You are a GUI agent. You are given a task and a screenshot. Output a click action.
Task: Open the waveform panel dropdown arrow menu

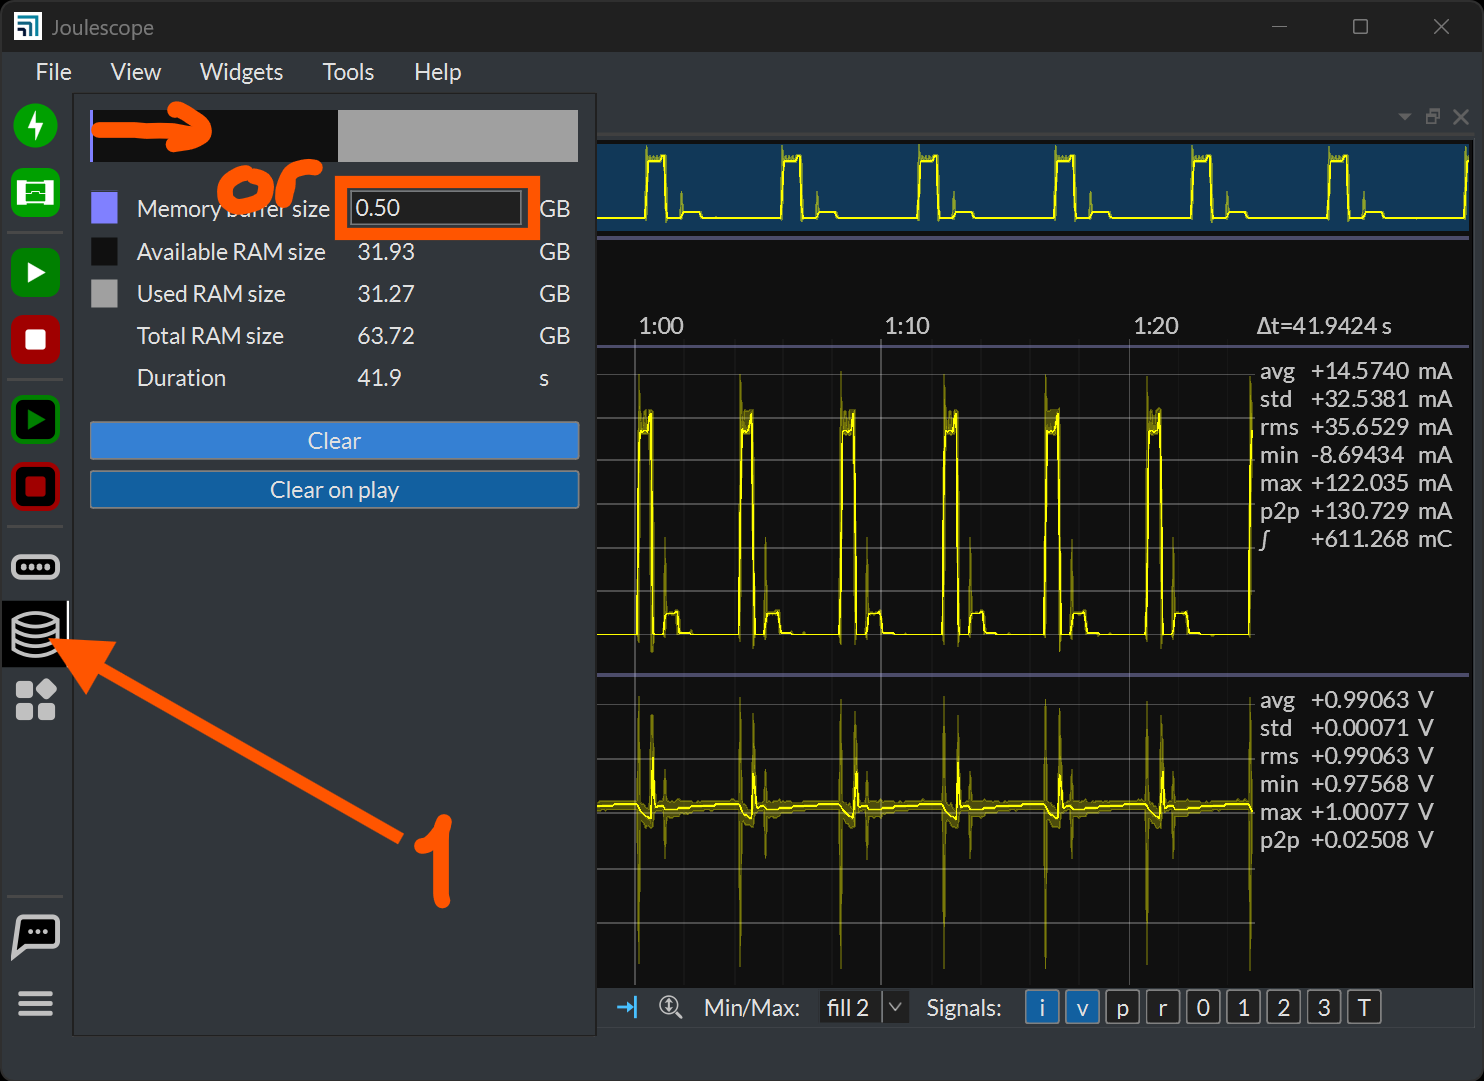coord(1405,117)
